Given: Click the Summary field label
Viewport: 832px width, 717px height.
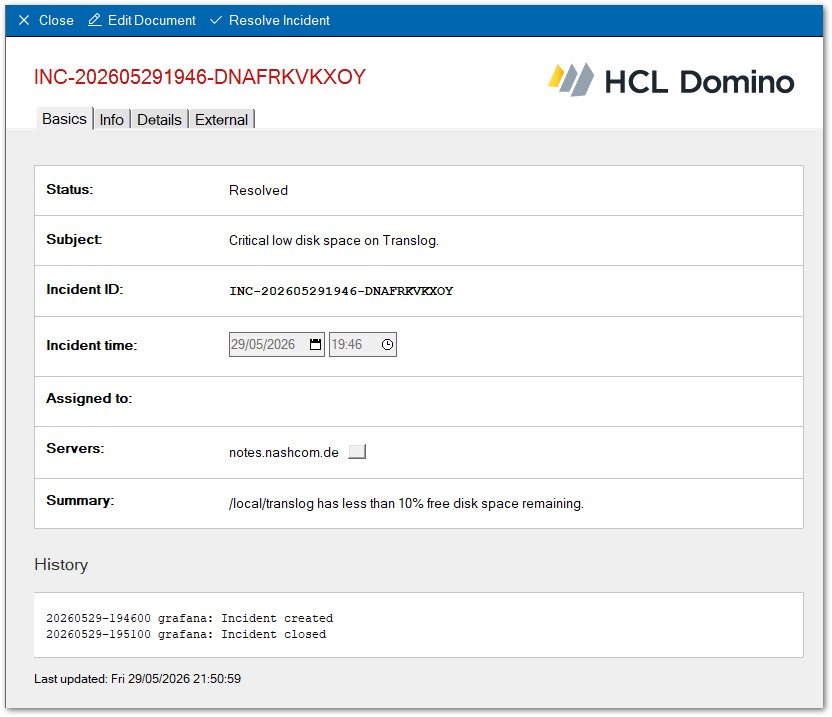Looking at the screenshot, I should (80, 500).
